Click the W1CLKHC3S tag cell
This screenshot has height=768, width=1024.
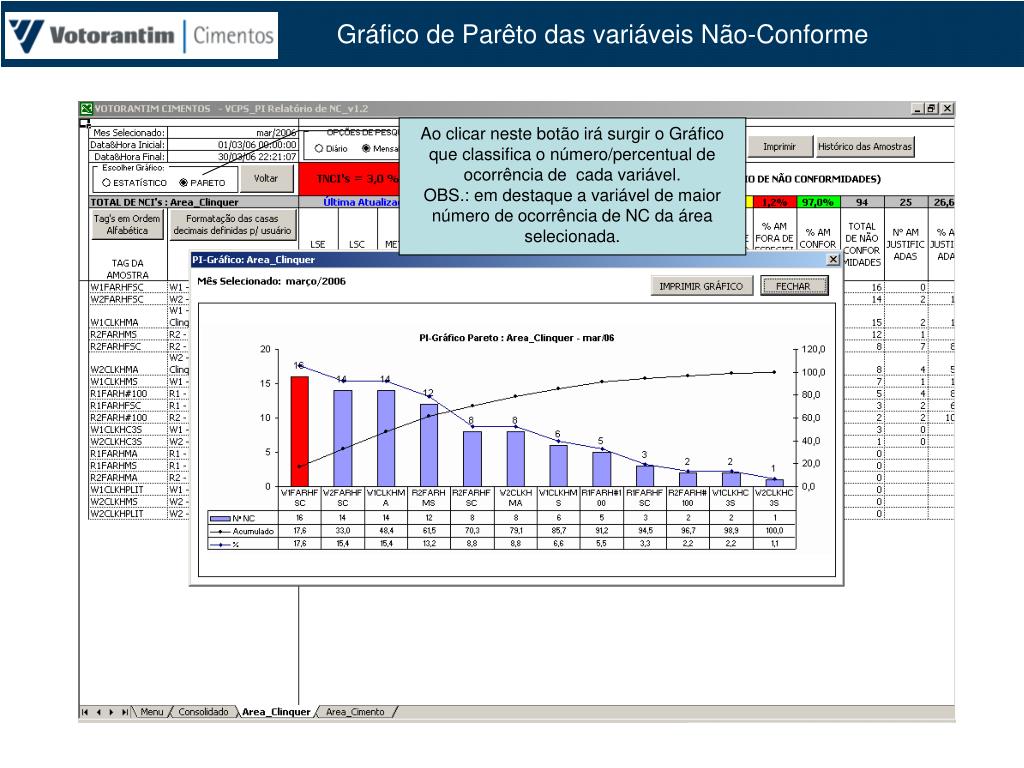128,430
